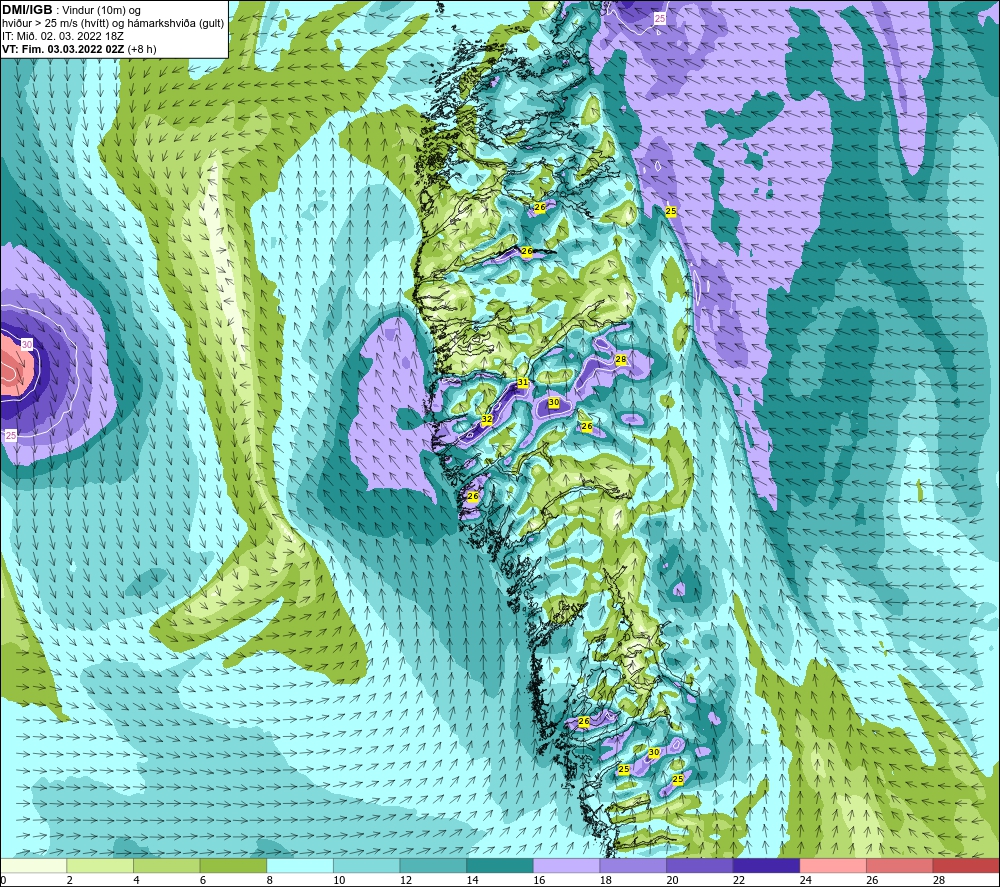Pick the 24–26 m/s pink legend swatch
Screen dimensions: 1000x887
click(x=833, y=865)
